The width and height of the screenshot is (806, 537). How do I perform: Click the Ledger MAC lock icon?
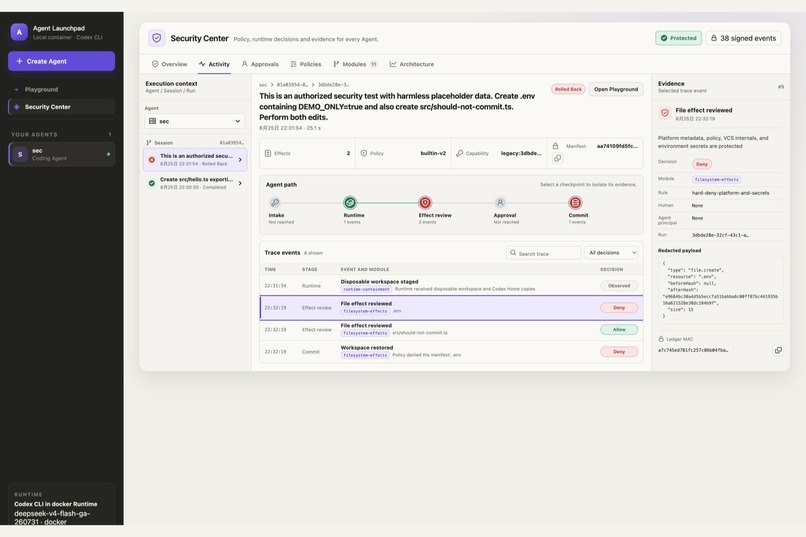661,339
